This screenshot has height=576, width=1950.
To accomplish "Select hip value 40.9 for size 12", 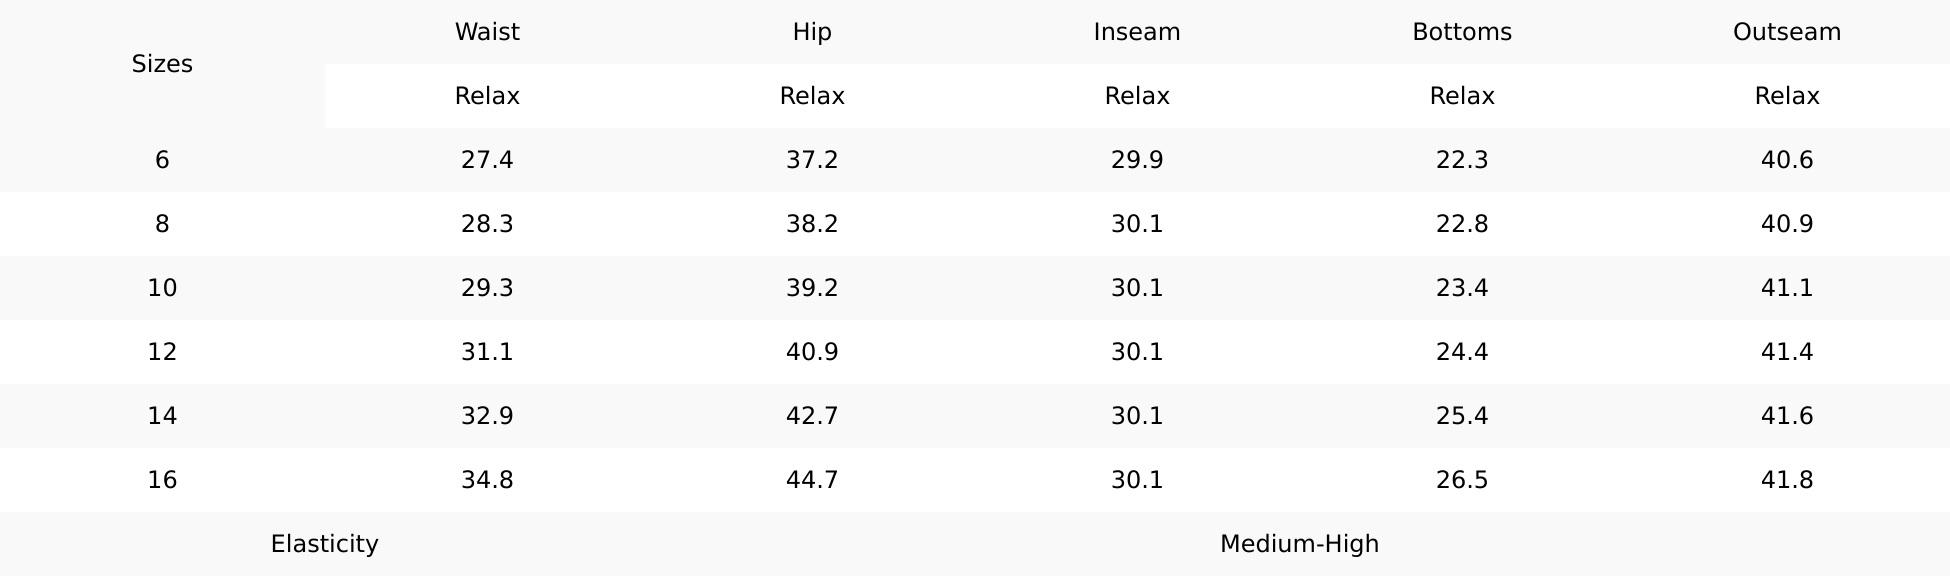I will (812, 352).
